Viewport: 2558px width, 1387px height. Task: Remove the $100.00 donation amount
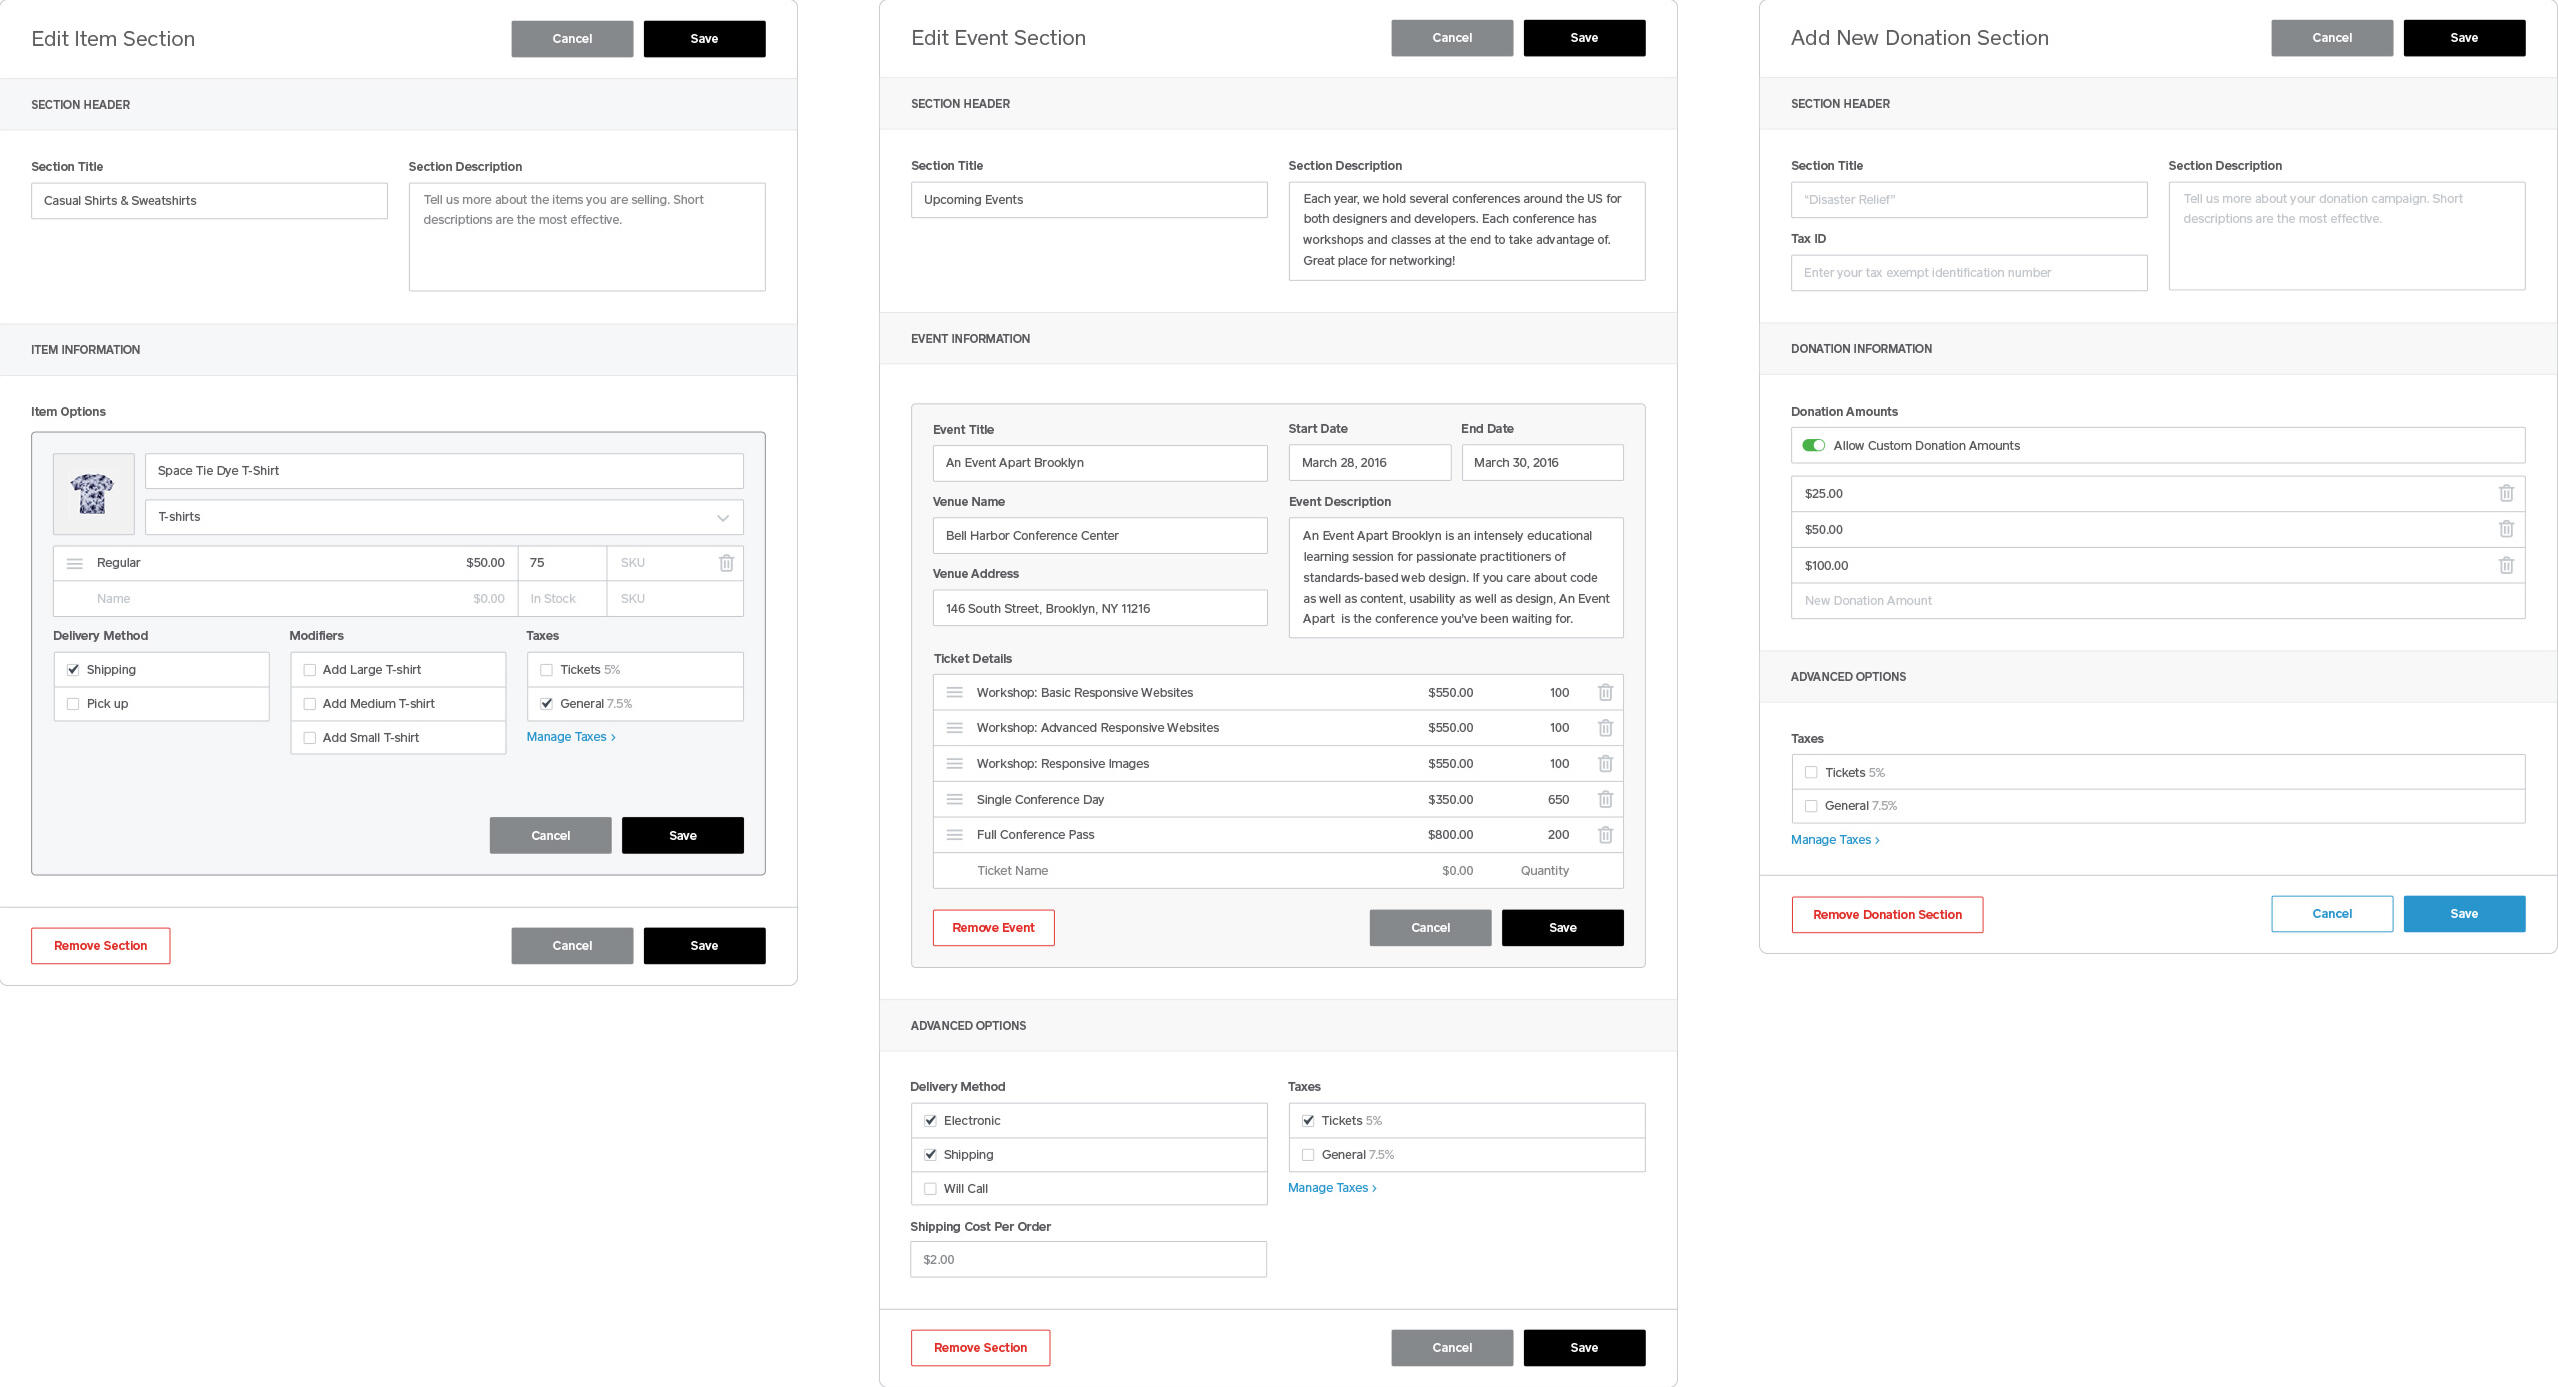point(2506,565)
